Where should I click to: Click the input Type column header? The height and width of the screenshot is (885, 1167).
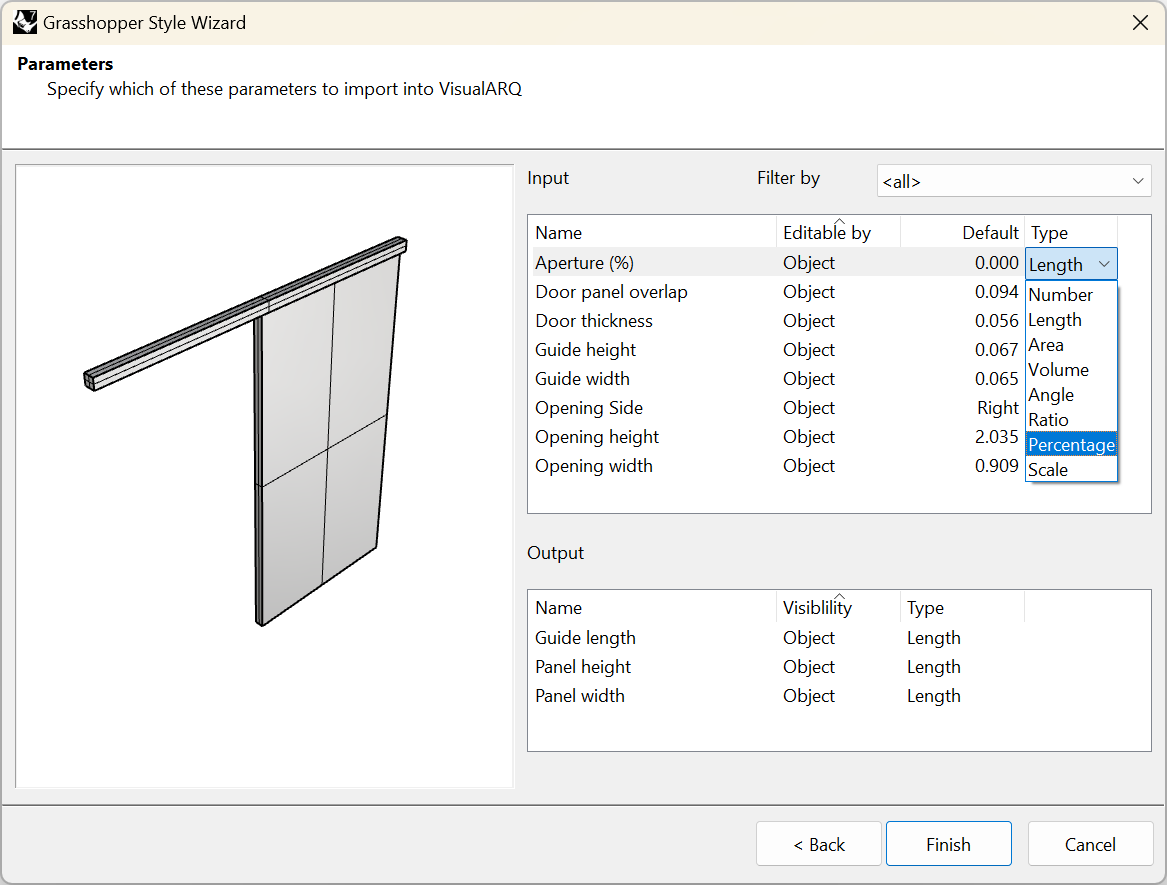(1070, 232)
